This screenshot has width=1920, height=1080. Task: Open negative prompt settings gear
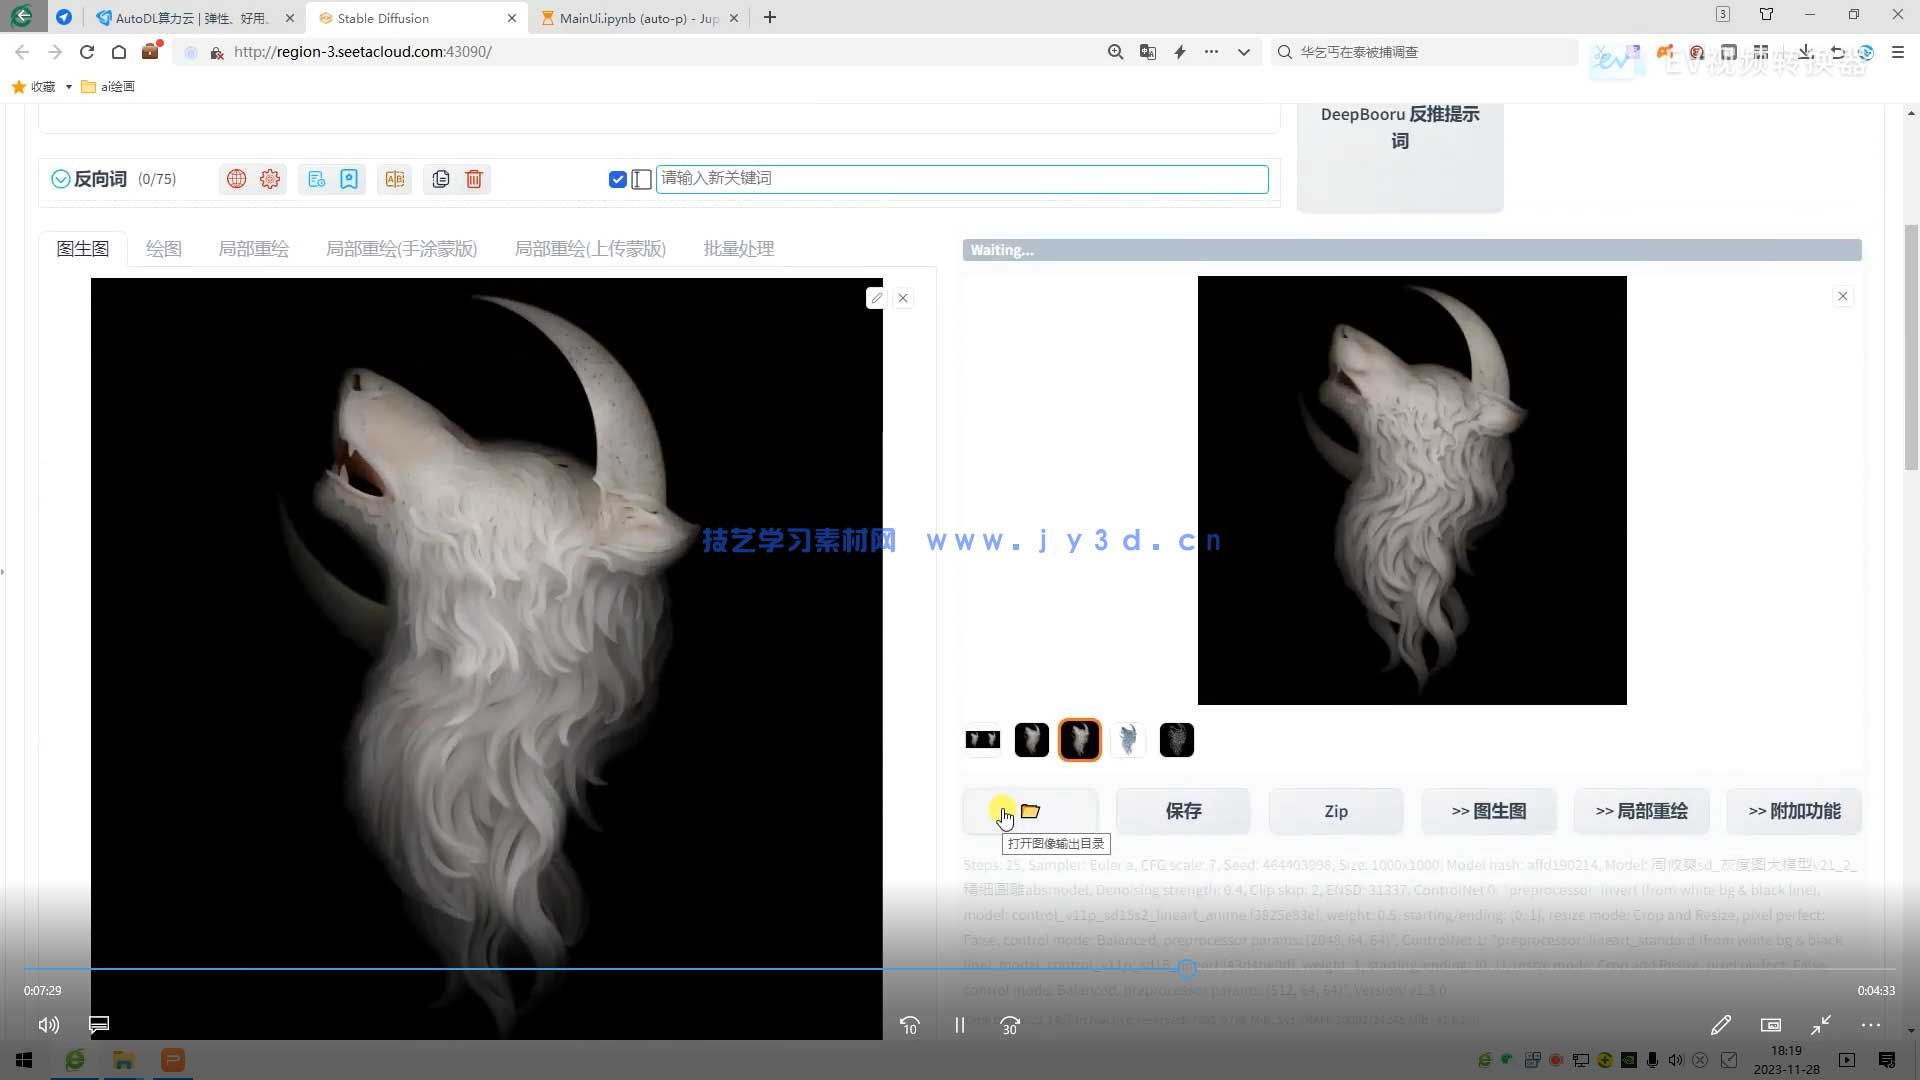pyautogui.click(x=270, y=179)
